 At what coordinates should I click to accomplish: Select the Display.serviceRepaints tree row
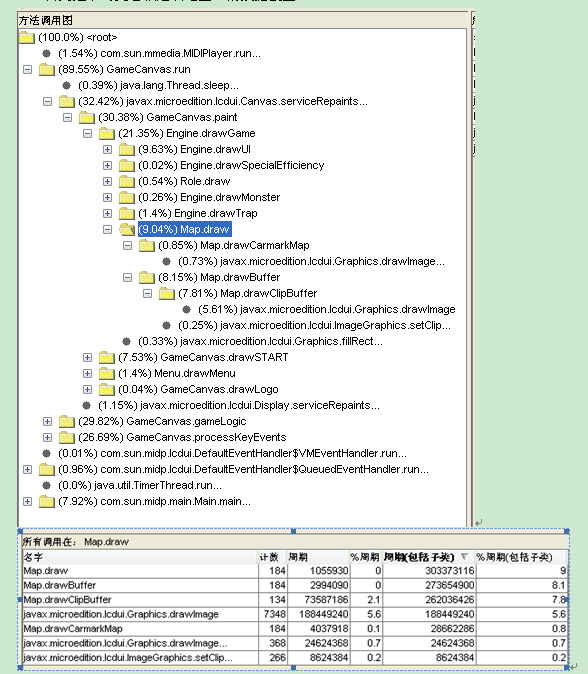click(239, 405)
